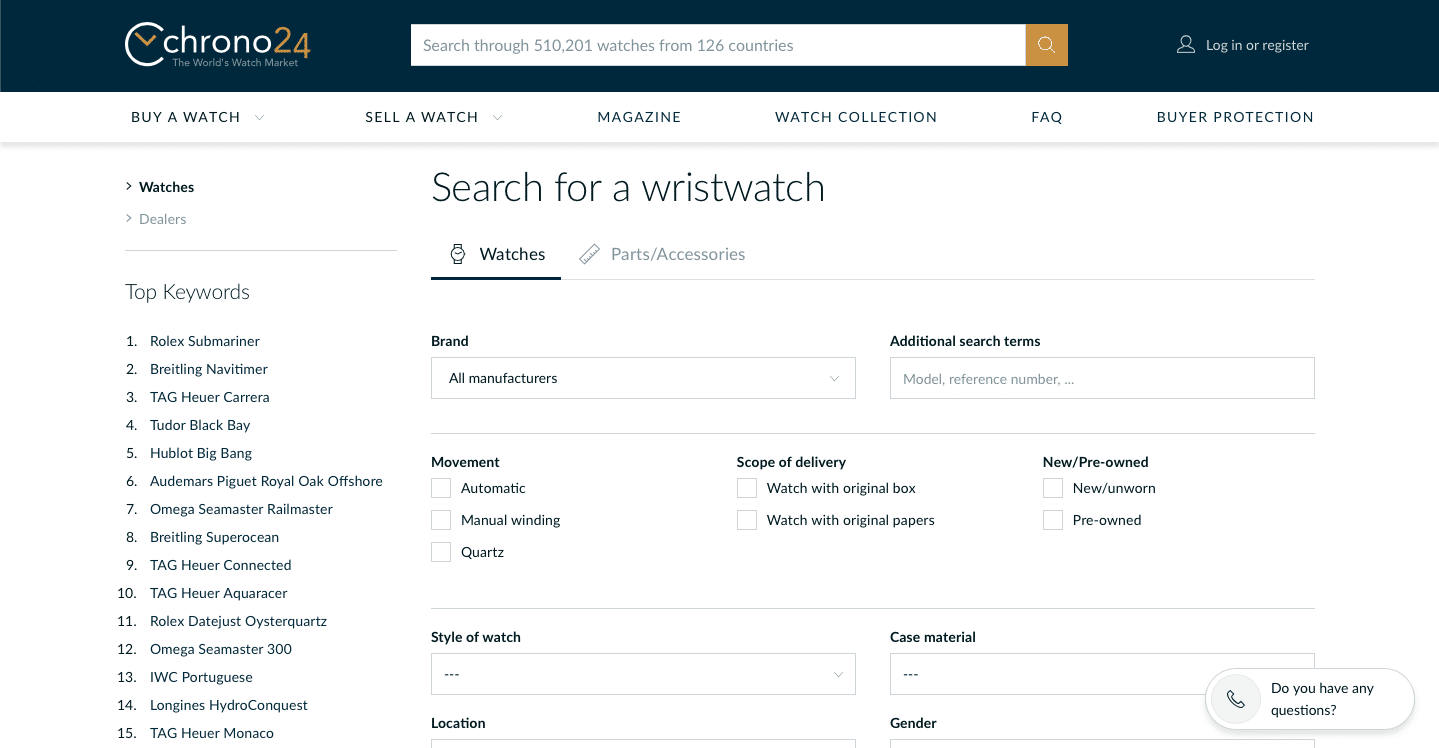Toggle Watch with original papers checkbox
Screen dimensions: 1439x748
coord(747,520)
